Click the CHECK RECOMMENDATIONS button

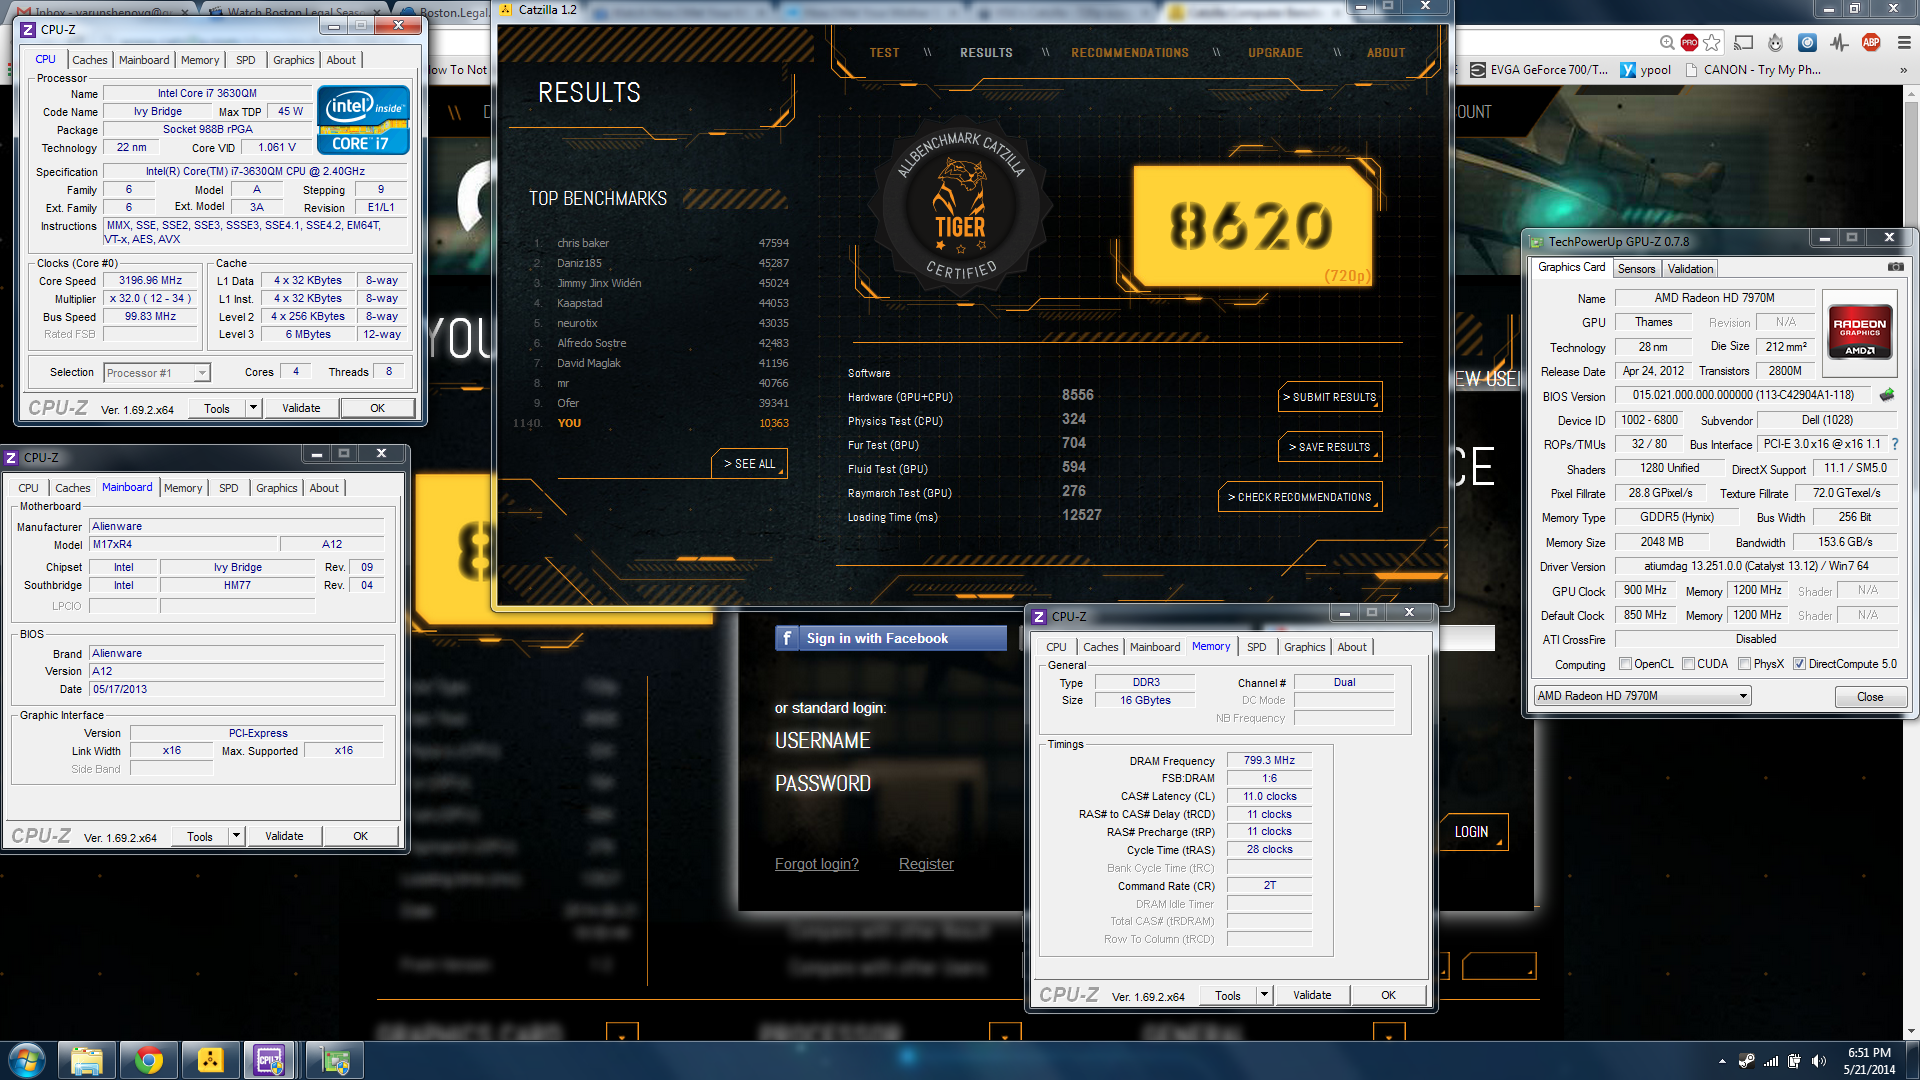click(1299, 497)
